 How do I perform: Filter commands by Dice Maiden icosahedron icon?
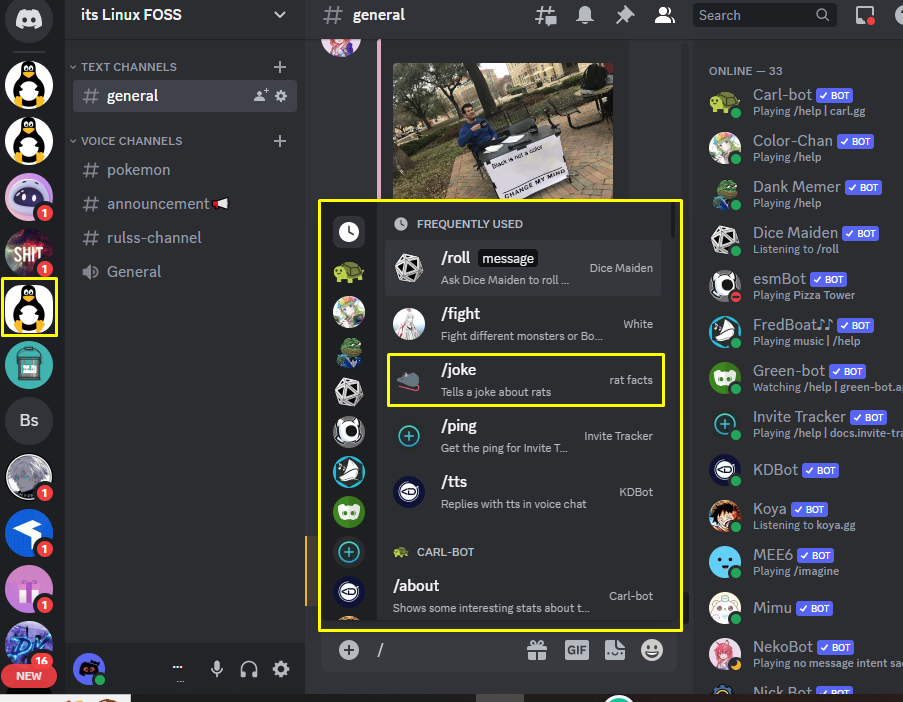pyautogui.click(x=349, y=392)
